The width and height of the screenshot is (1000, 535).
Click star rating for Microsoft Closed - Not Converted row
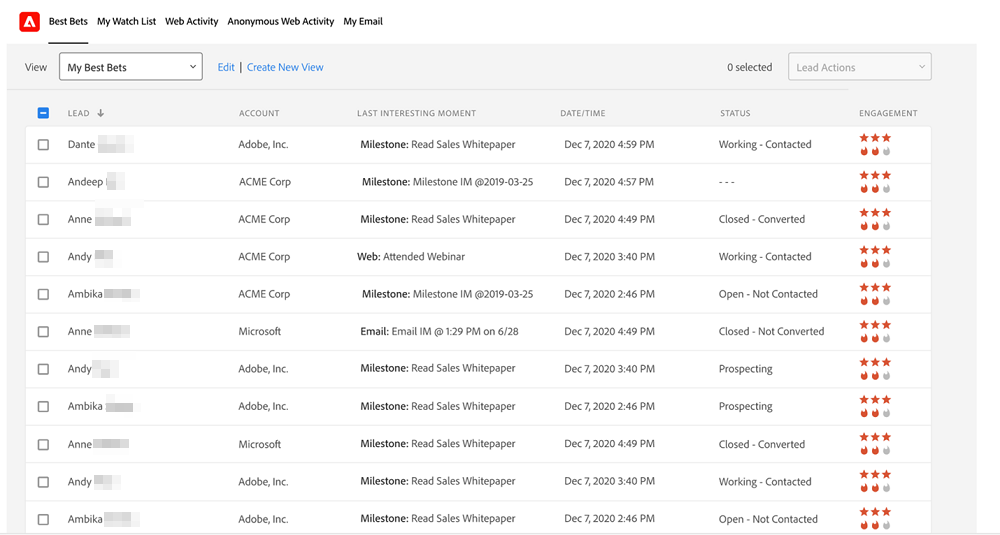[875, 325]
